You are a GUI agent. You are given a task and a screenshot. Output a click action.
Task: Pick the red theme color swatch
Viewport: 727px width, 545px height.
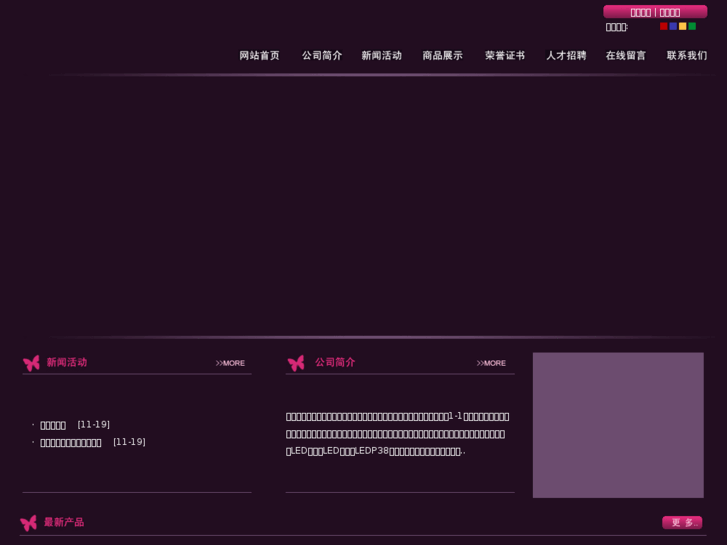pyautogui.click(x=663, y=26)
